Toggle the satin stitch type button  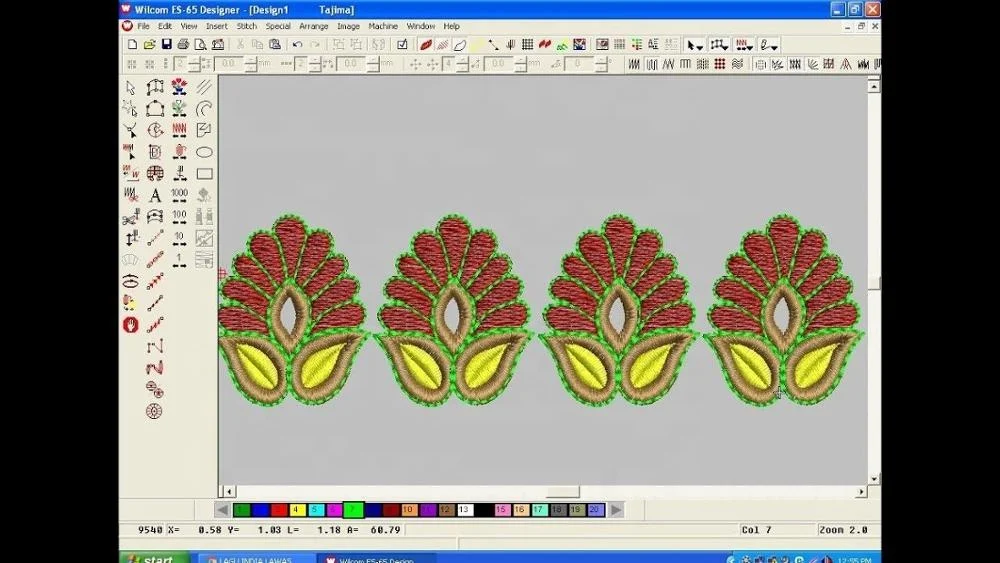coord(634,64)
